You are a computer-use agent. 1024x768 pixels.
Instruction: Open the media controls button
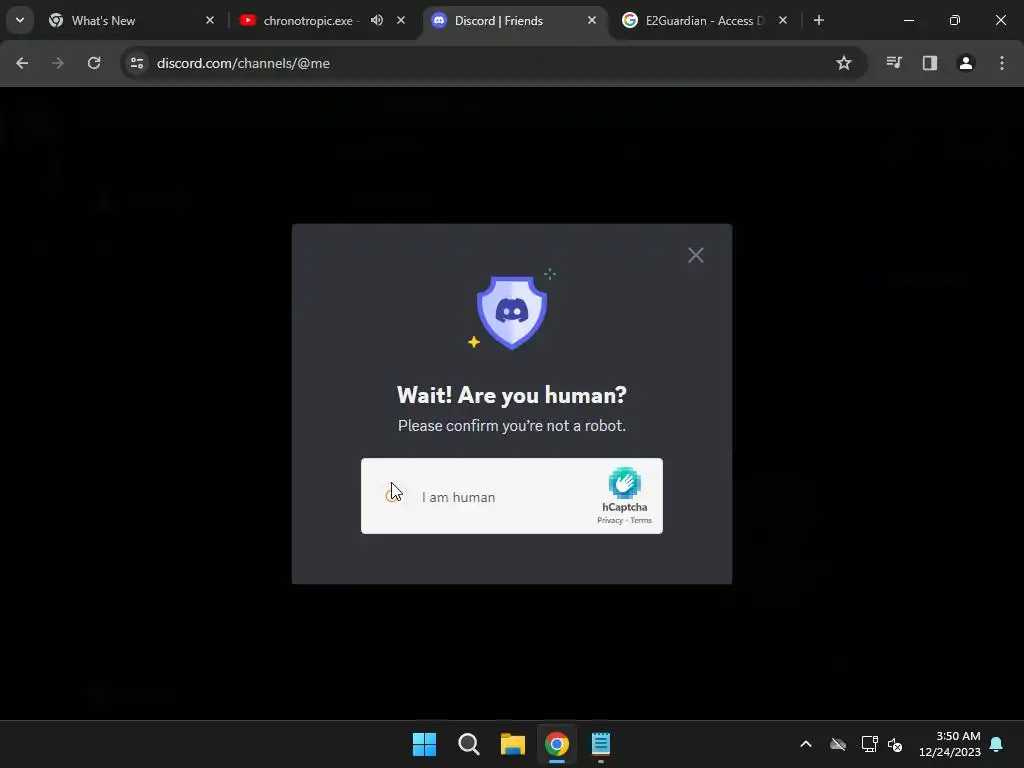894,63
